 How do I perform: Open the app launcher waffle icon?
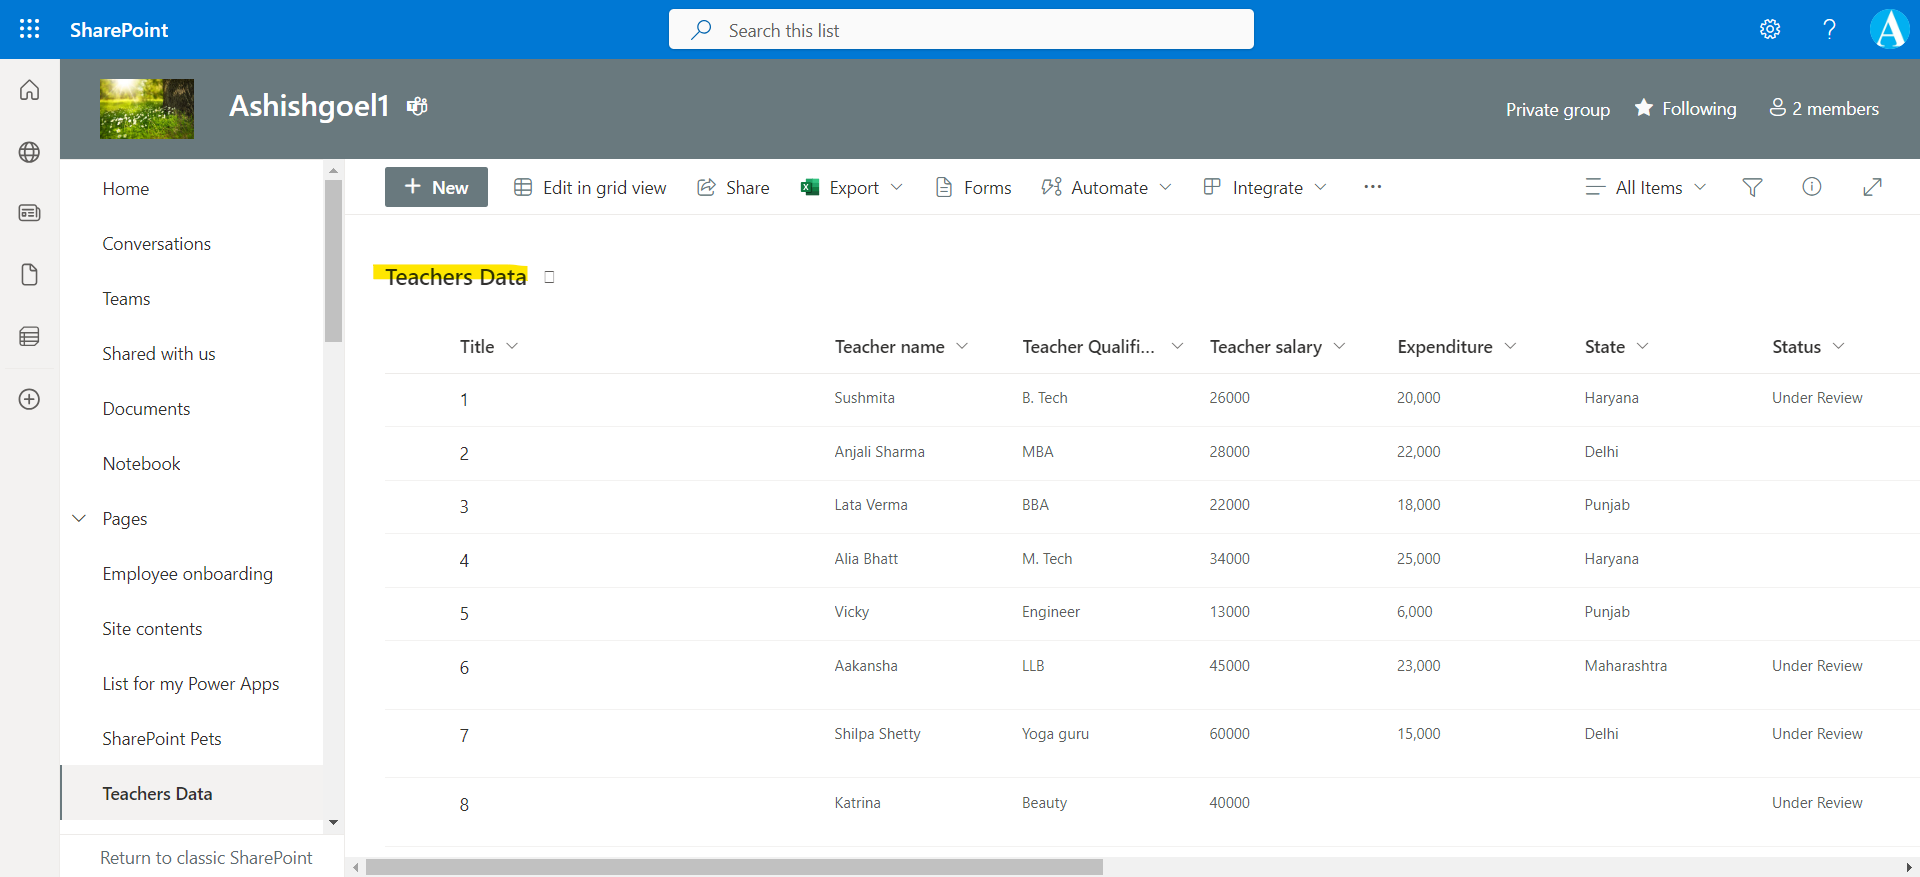30,29
